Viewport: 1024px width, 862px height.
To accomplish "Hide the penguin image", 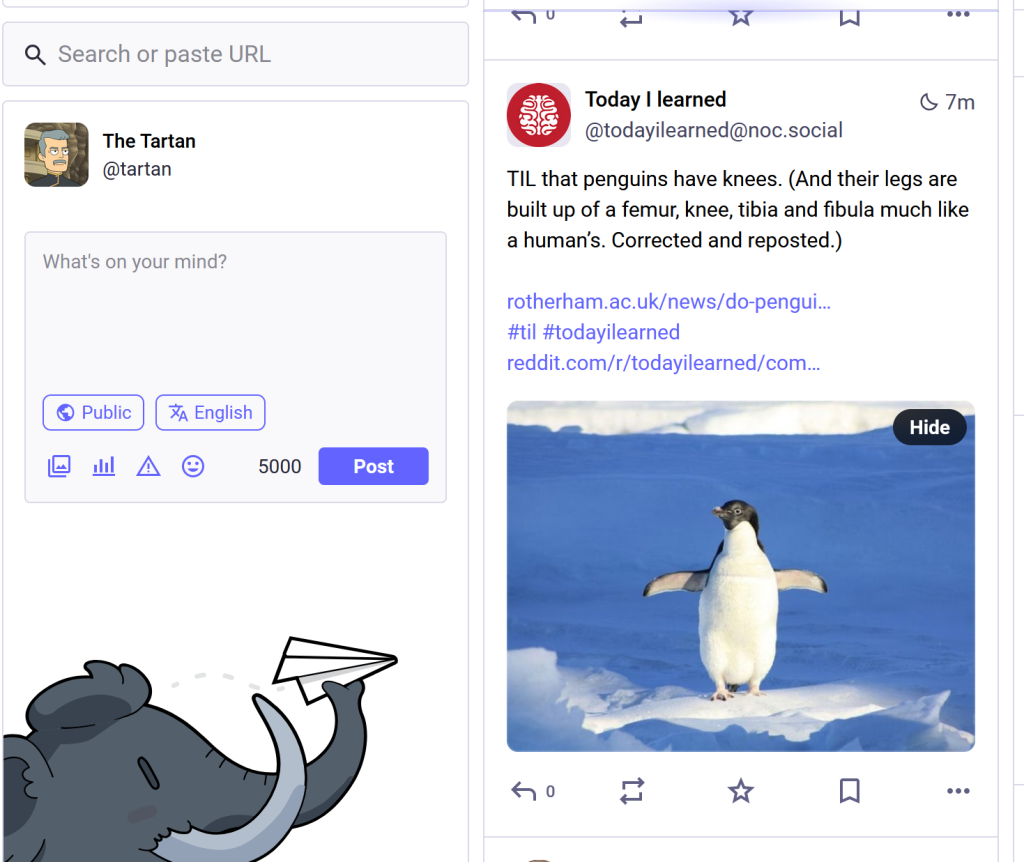I will click(929, 427).
